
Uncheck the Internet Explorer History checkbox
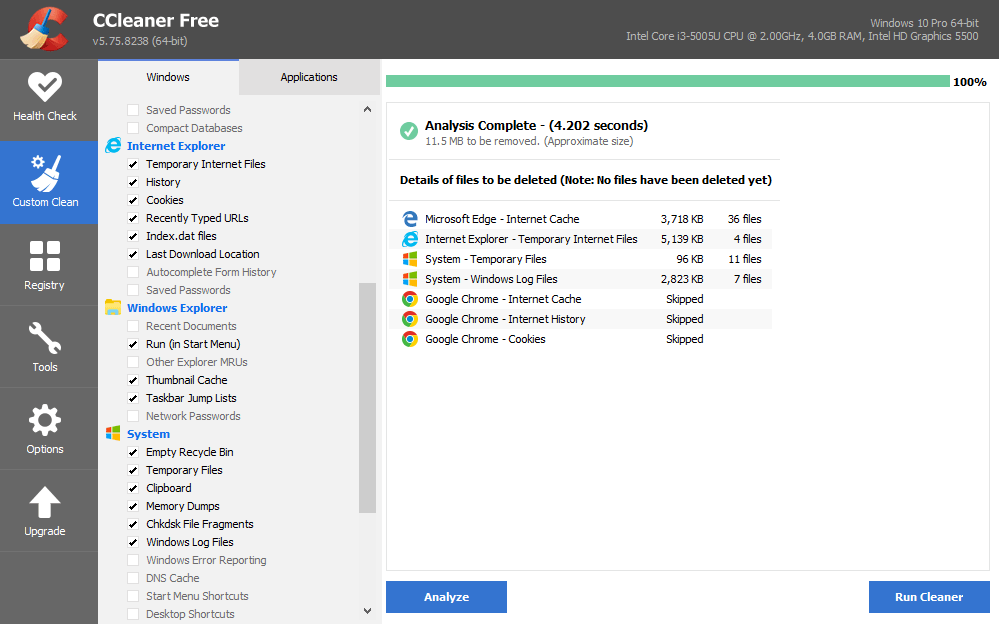pos(133,182)
